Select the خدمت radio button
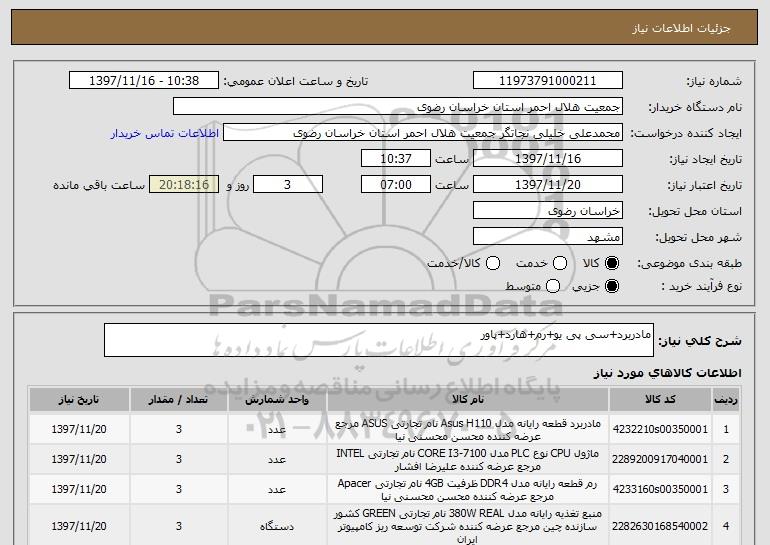This screenshot has height=545, width=770. point(560,263)
